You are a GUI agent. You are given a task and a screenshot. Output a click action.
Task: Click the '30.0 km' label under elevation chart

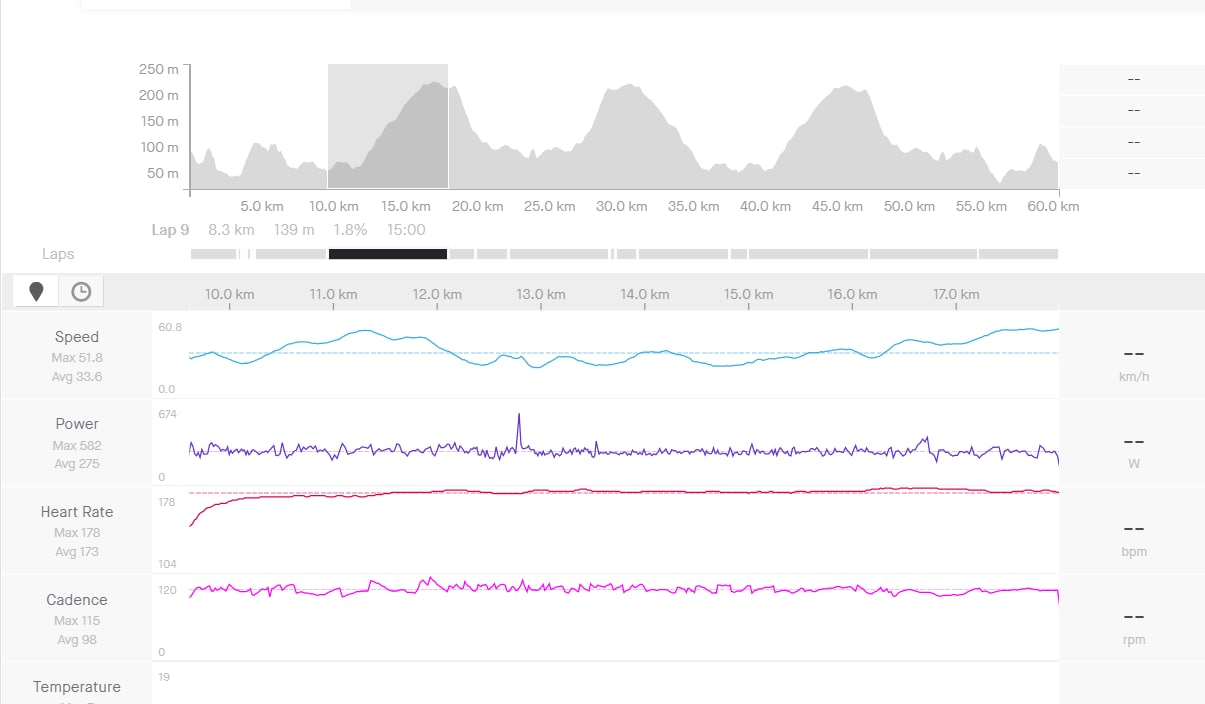point(622,206)
